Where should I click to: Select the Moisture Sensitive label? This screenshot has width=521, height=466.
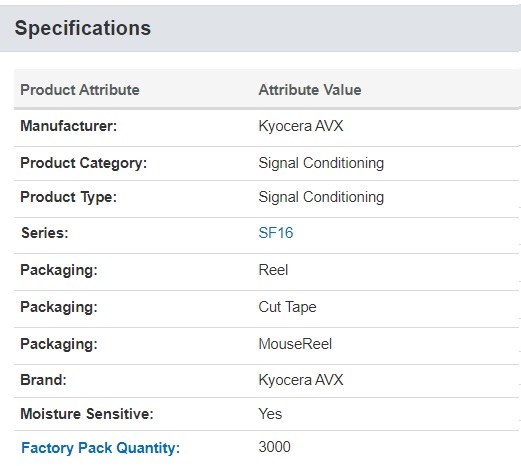click(87, 414)
